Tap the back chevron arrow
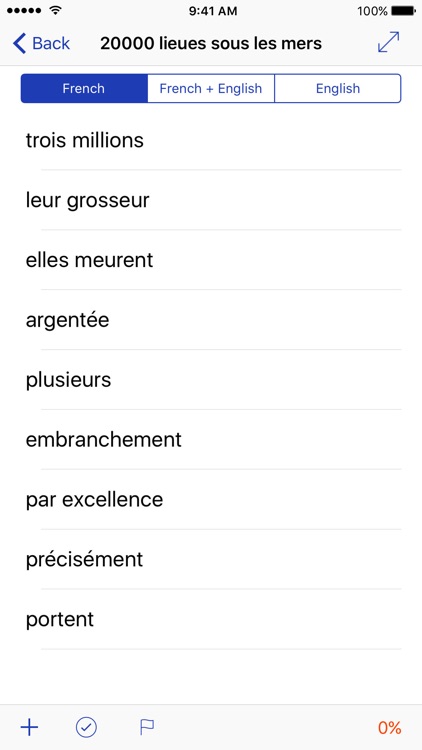Image resolution: width=422 pixels, height=750 pixels. (x=19, y=43)
